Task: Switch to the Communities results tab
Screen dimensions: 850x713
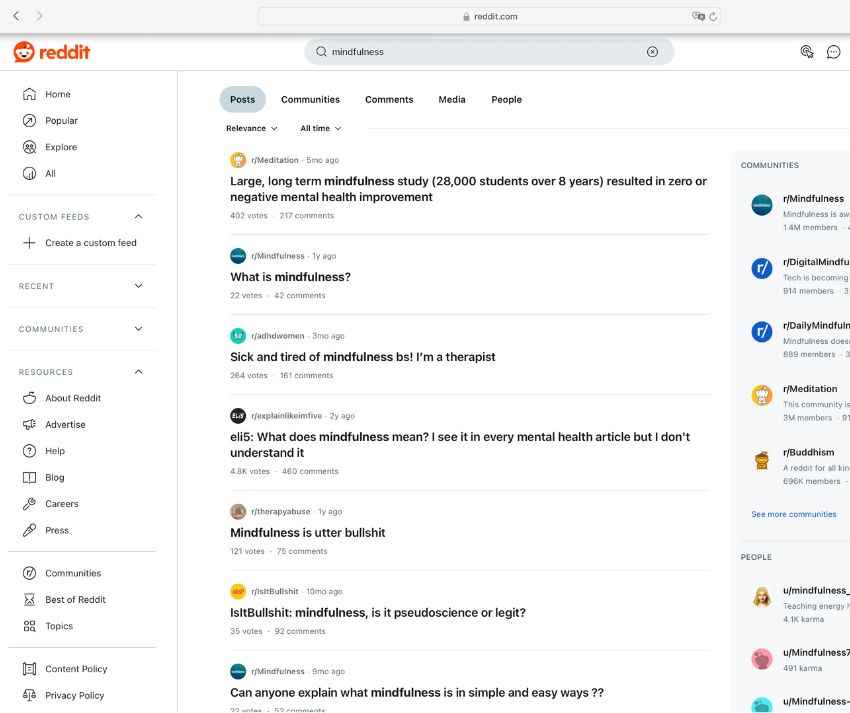Action: click(x=310, y=100)
